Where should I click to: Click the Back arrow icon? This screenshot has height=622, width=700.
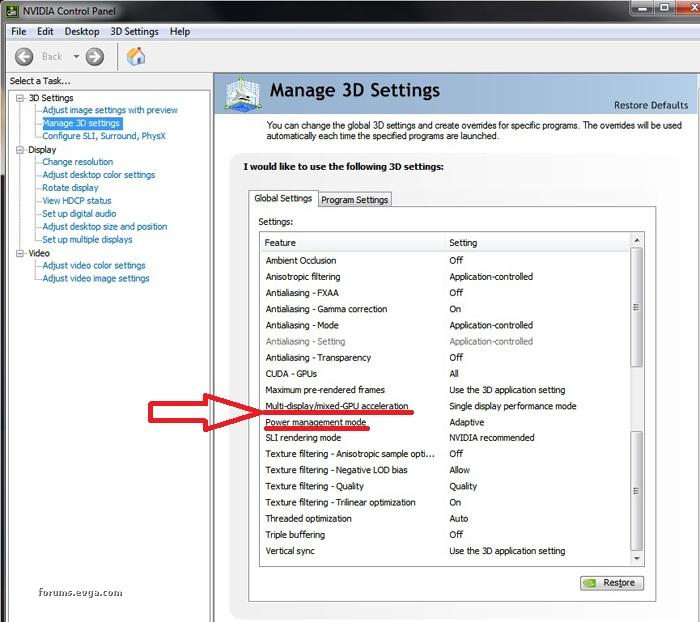click(24, 57)
